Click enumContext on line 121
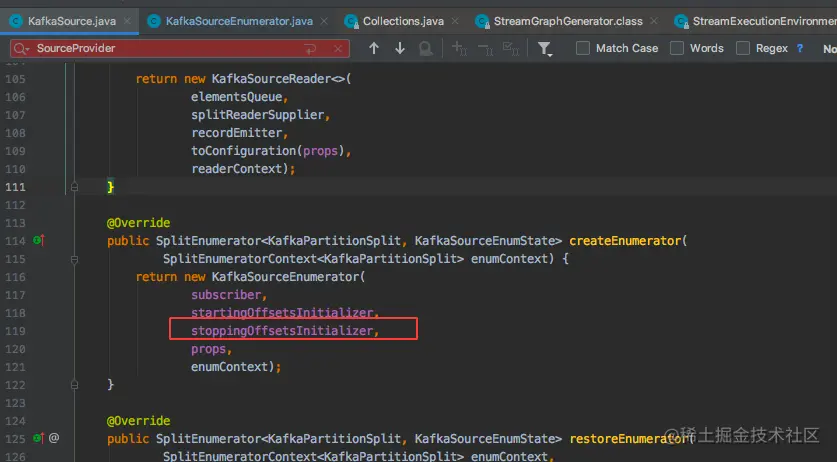 click(x=230, y=367)
